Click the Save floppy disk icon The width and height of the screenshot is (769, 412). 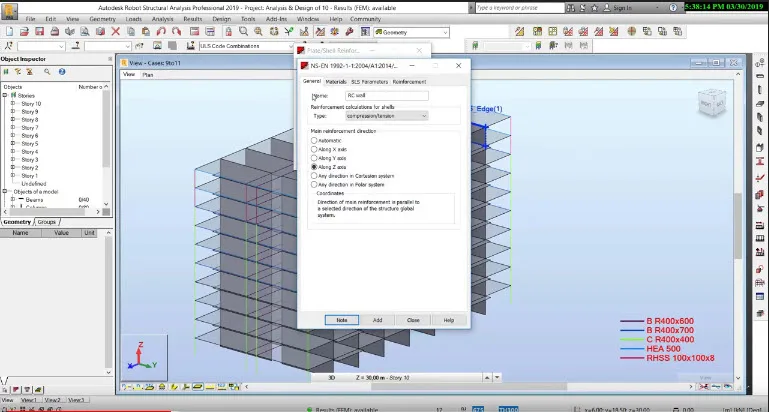40,32
